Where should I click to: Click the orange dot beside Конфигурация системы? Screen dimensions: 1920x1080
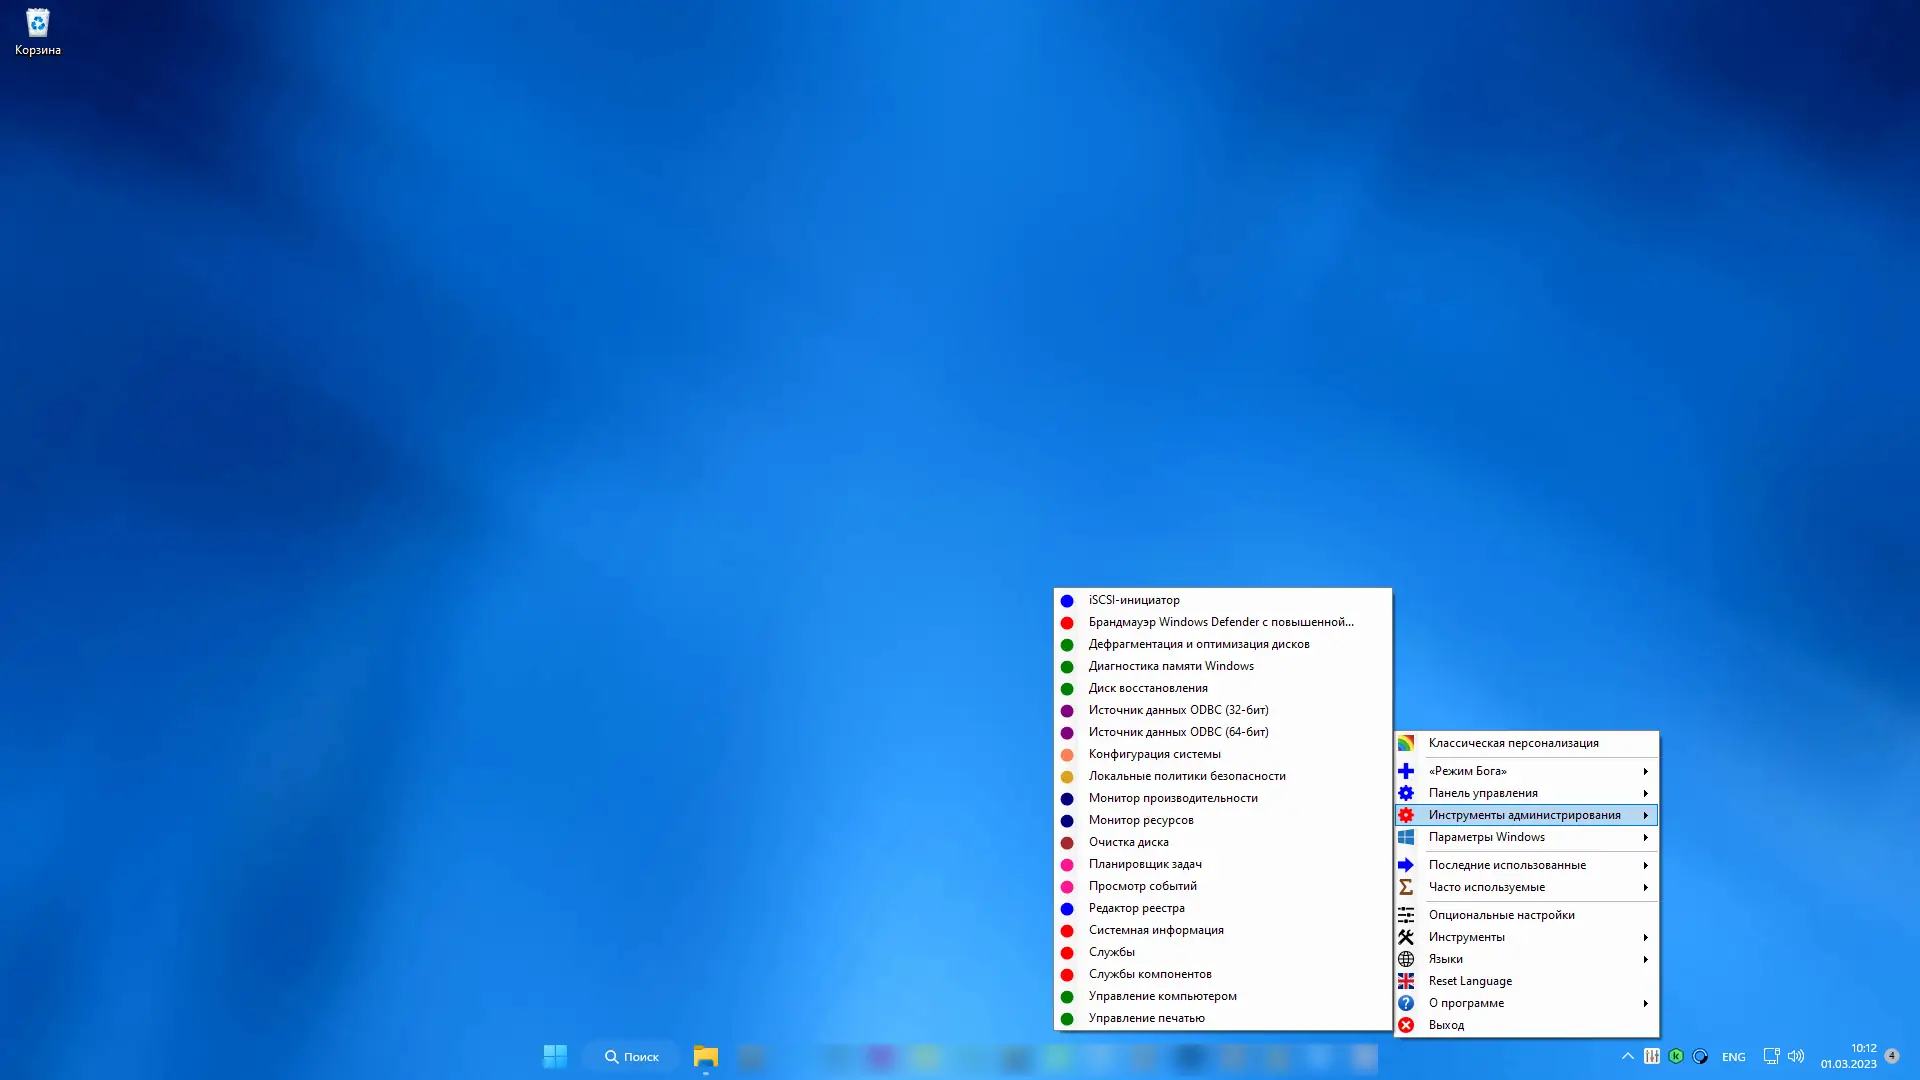[1067, 755]
